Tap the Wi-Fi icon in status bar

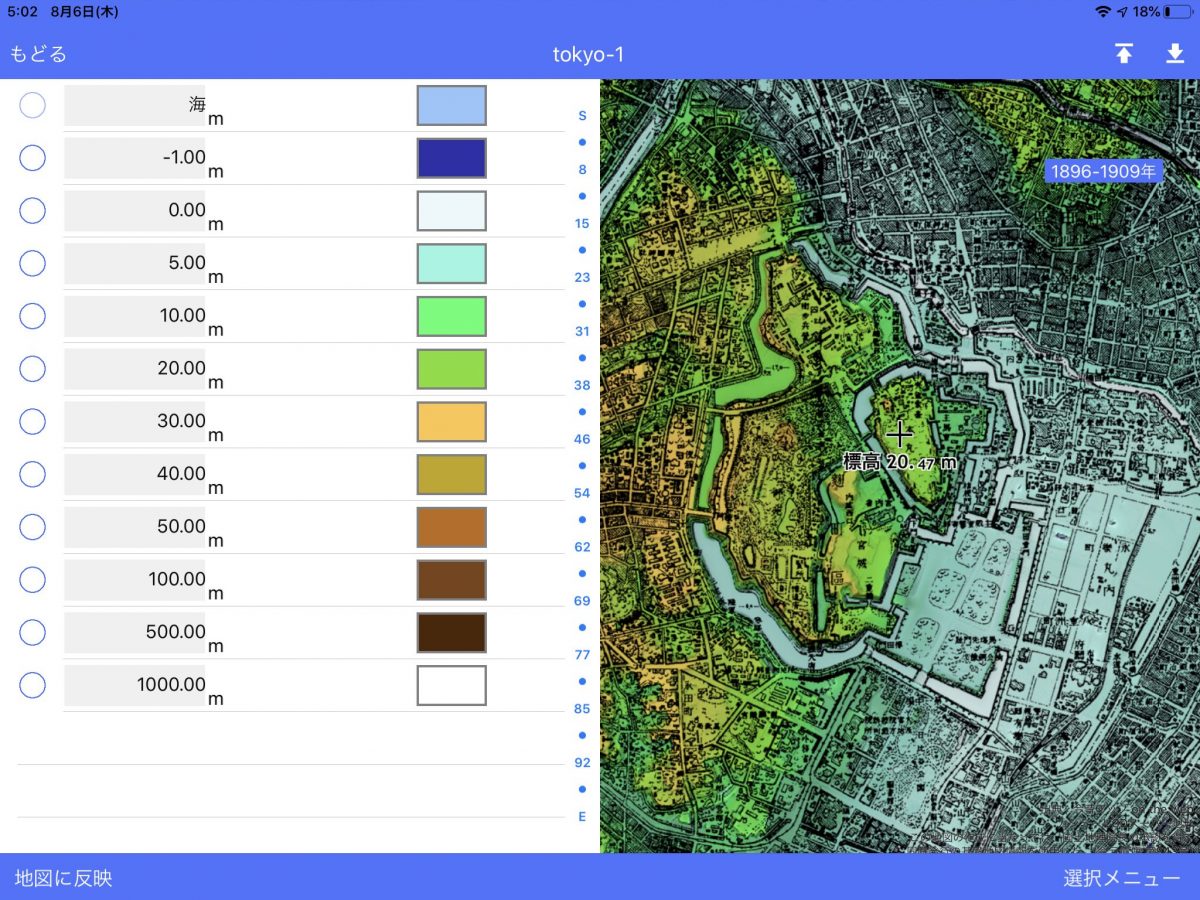(1103, 12)
